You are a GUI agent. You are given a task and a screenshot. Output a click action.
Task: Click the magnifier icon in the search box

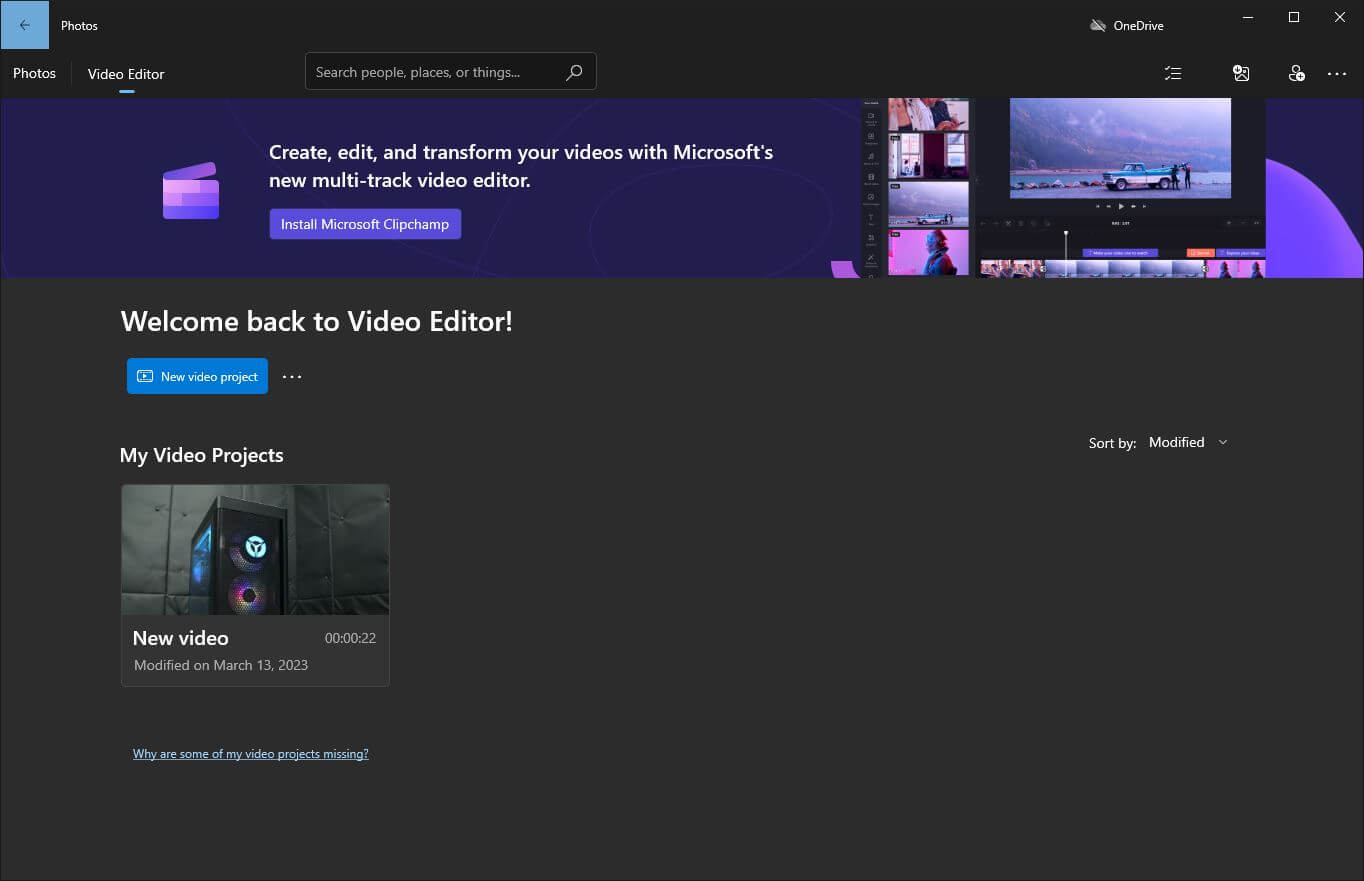[574, 72]
